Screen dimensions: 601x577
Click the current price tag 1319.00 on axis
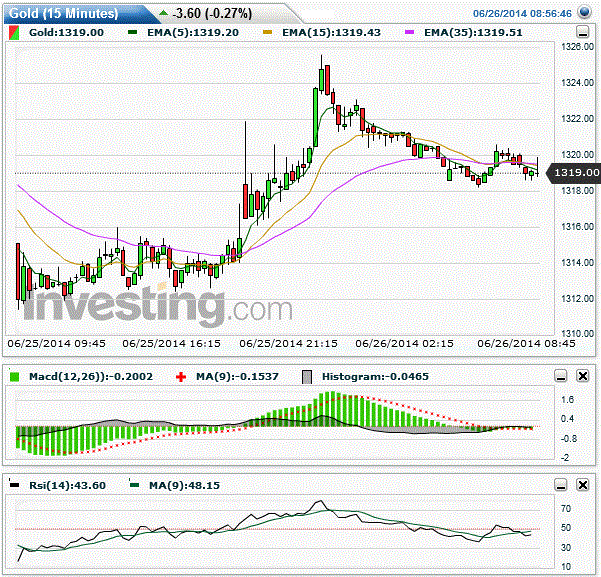click(573, 173)
